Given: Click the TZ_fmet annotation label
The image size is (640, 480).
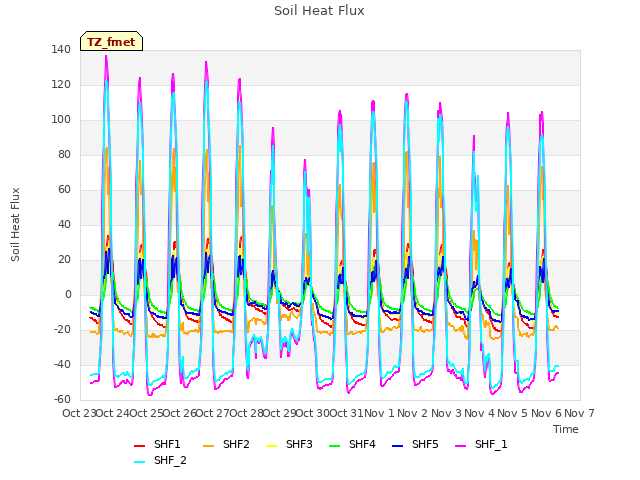Looking at the screenshot, I should pos(111,42).
